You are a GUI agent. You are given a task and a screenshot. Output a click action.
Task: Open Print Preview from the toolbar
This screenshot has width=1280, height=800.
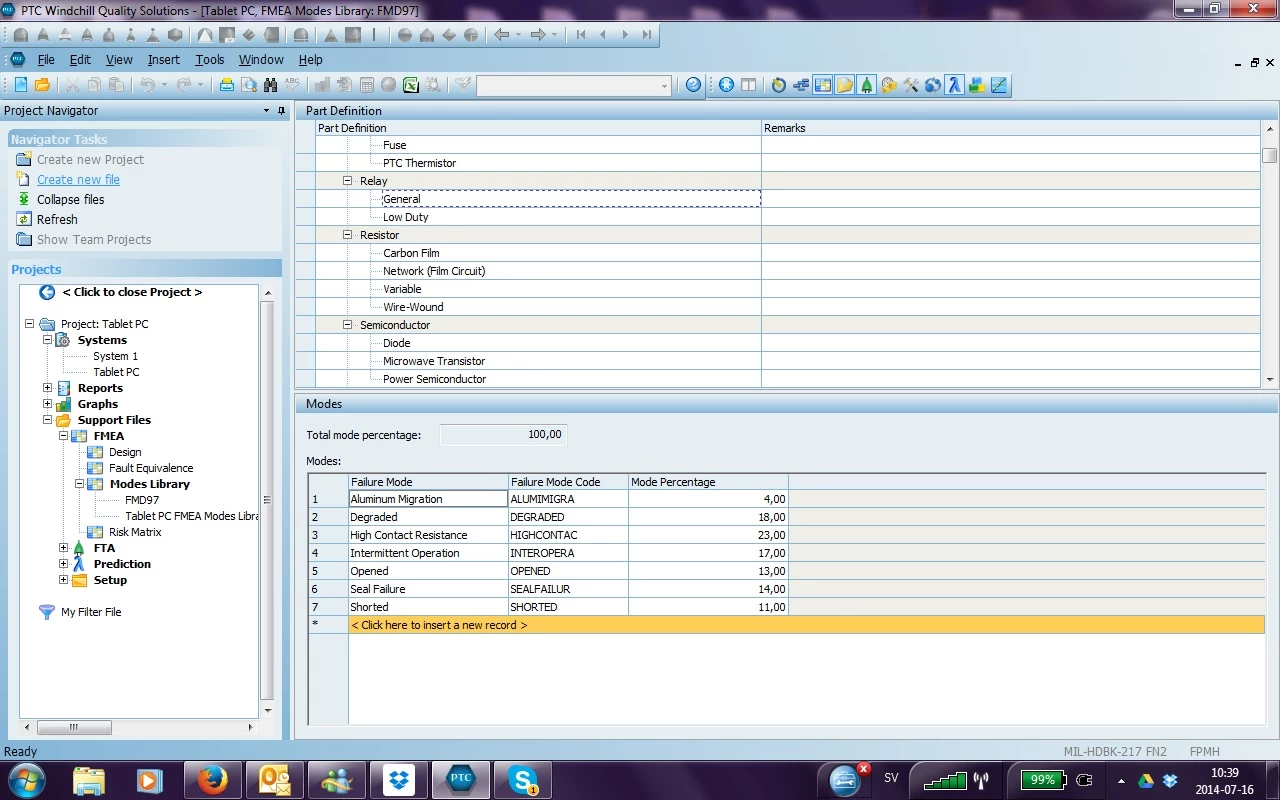pyautogui.click(x=248, y=85)
